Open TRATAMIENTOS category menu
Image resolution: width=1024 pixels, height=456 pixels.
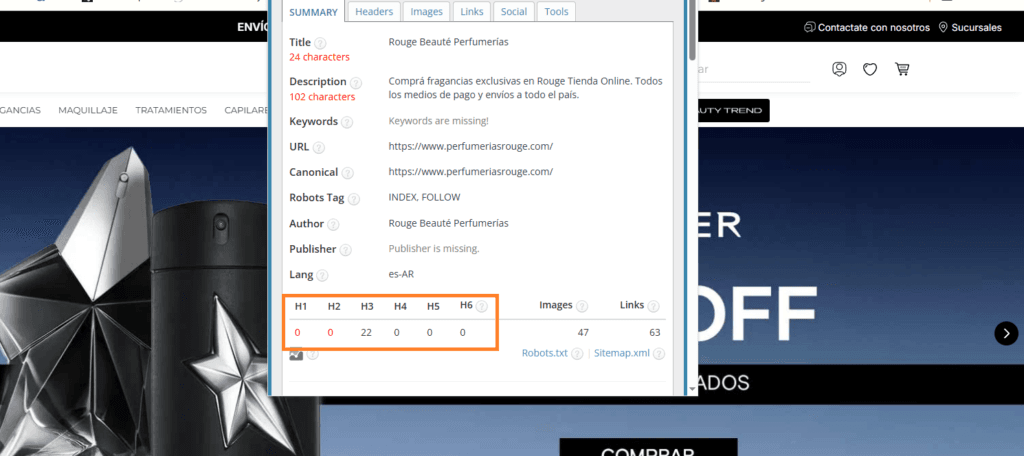pos(171,110)
